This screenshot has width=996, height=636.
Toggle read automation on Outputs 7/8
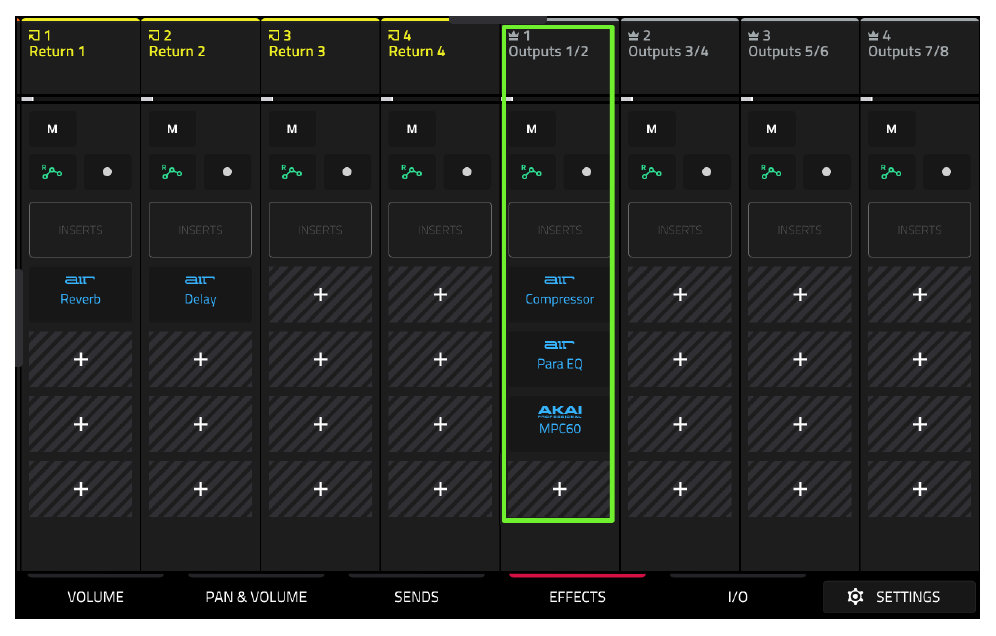(891, 172)
